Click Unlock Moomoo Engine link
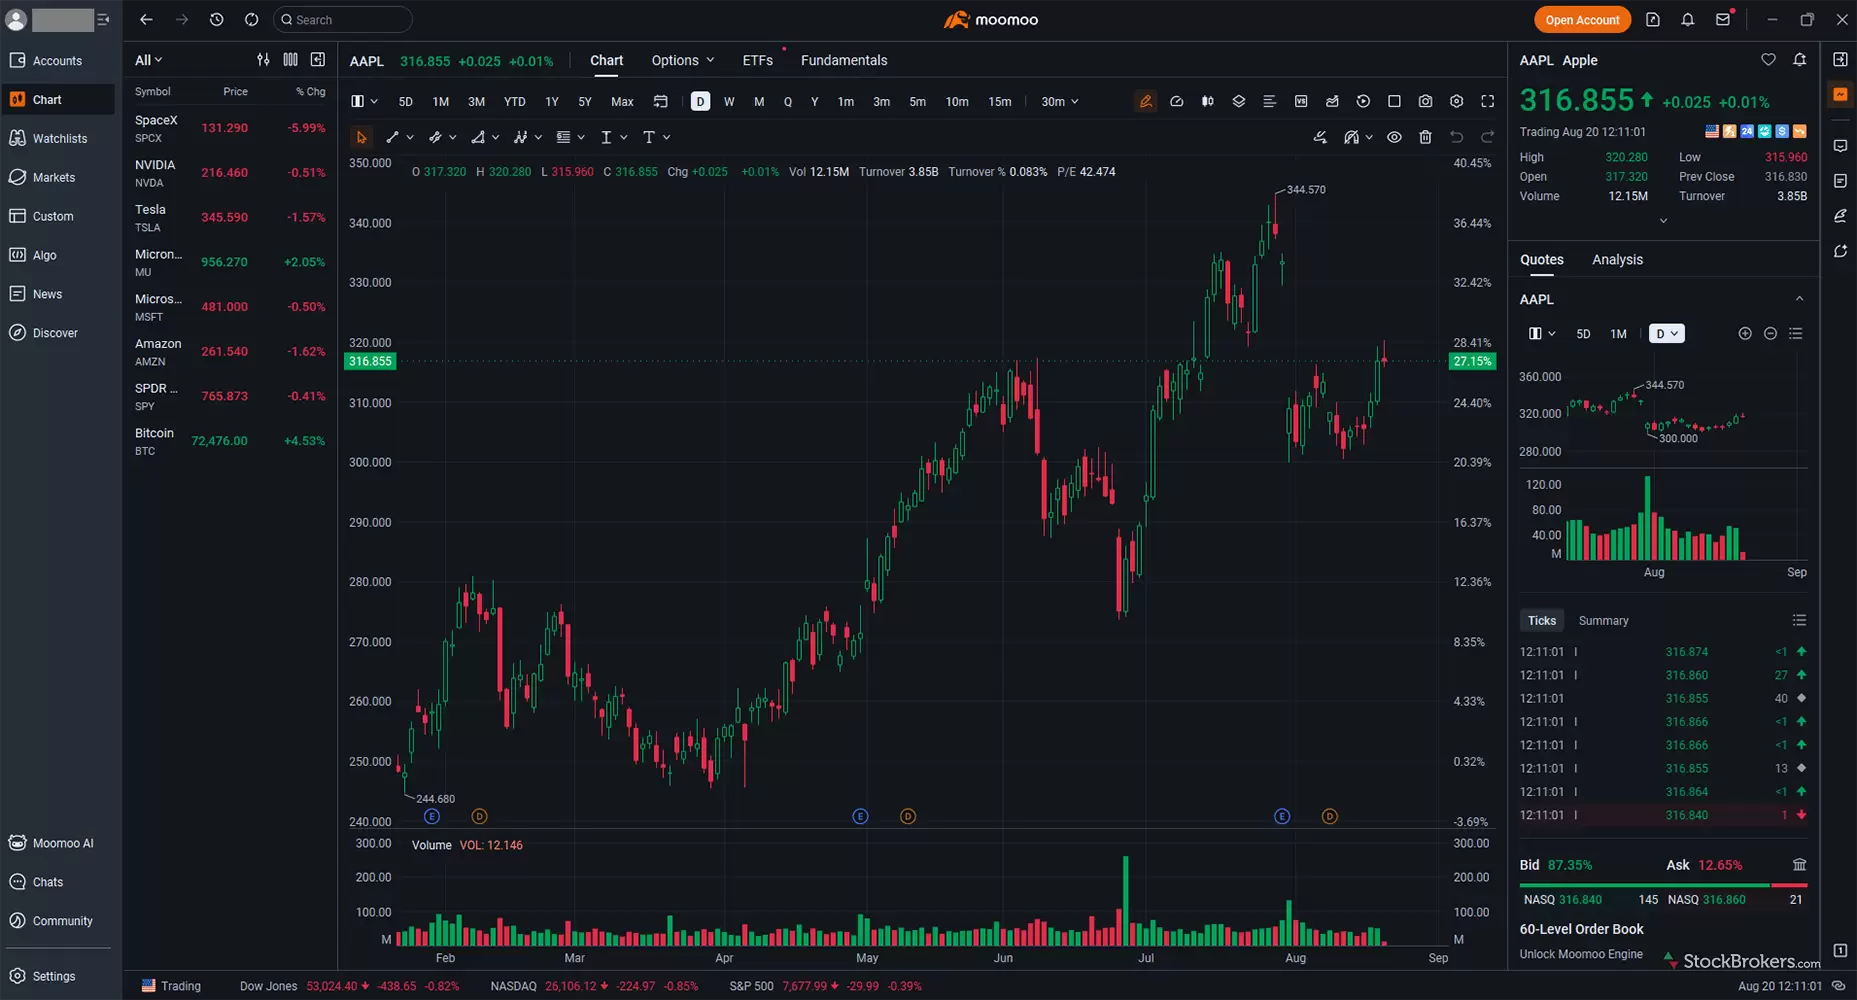Viewport: 1857px width, 1000px height. 1581,954
